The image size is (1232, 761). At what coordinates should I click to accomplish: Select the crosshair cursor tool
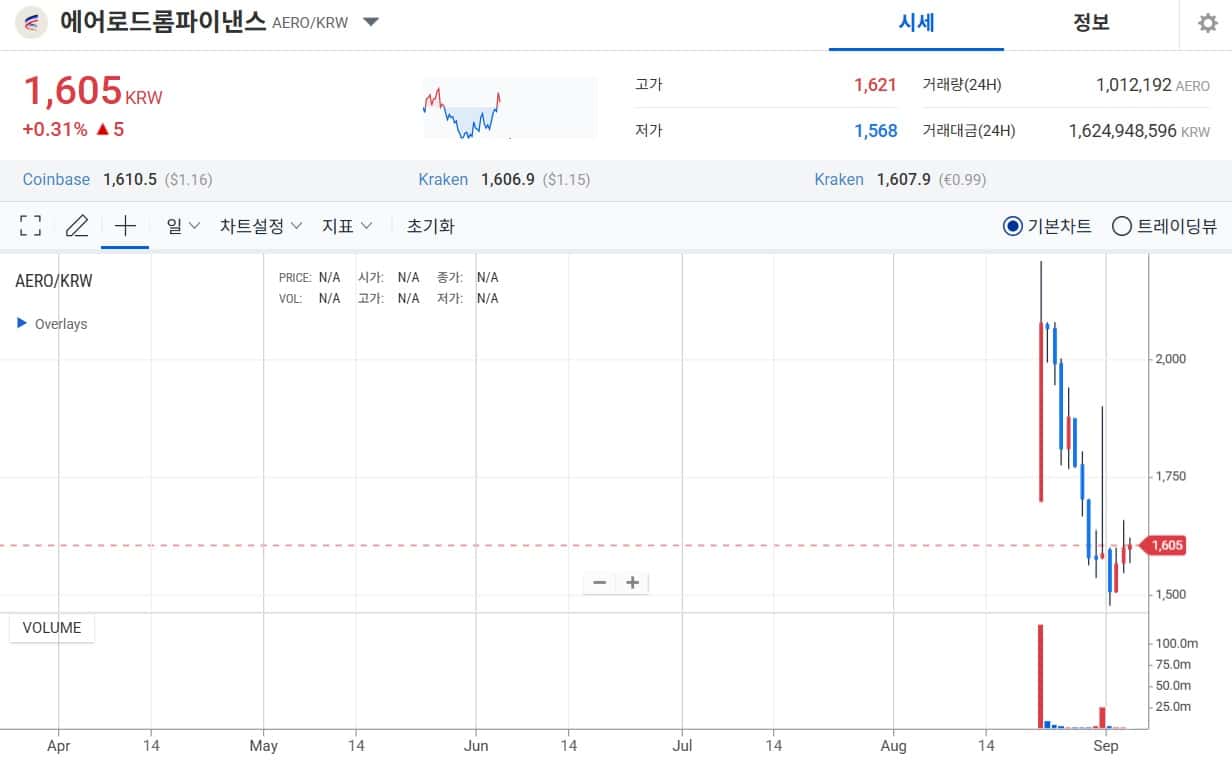point(125,226)
